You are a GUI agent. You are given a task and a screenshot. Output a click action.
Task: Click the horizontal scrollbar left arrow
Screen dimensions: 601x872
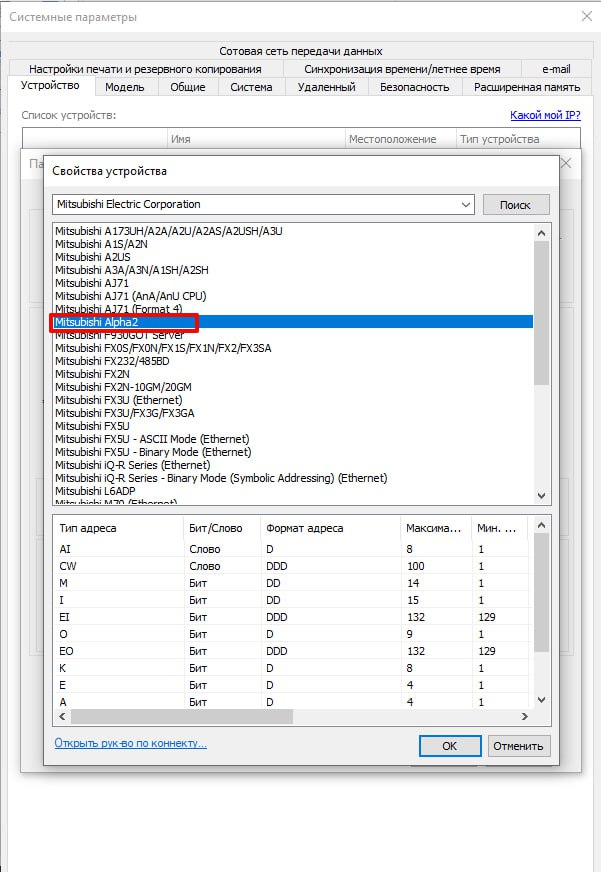[x=62, y=717]
